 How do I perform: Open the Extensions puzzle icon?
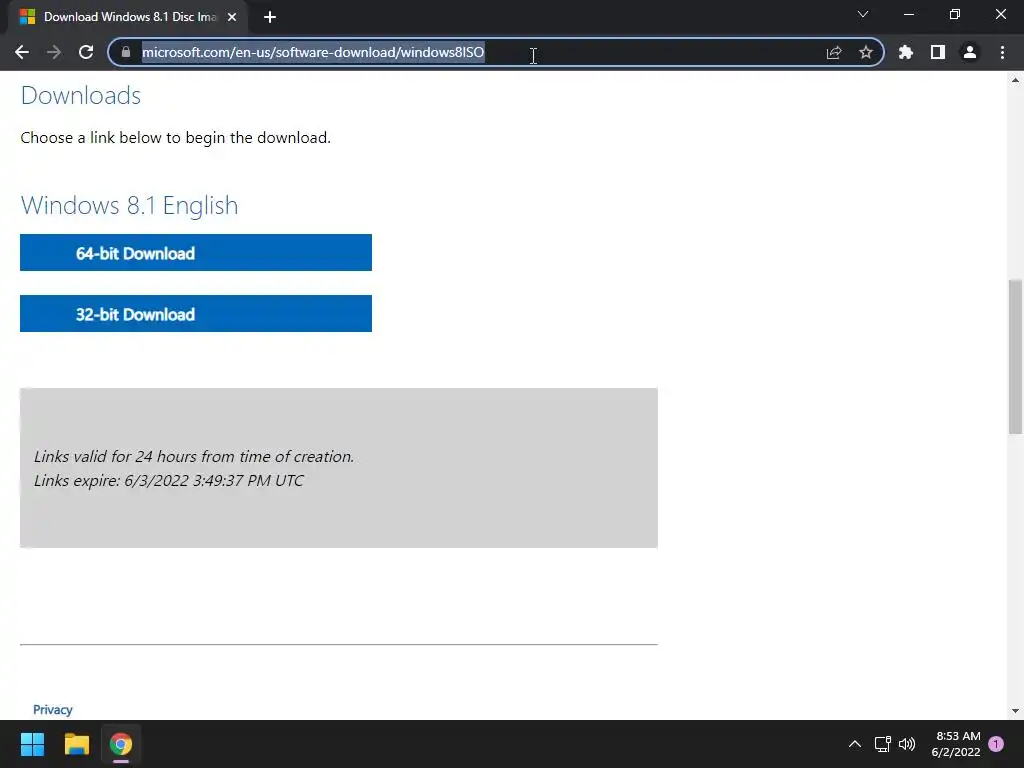[x=906, y=52]
